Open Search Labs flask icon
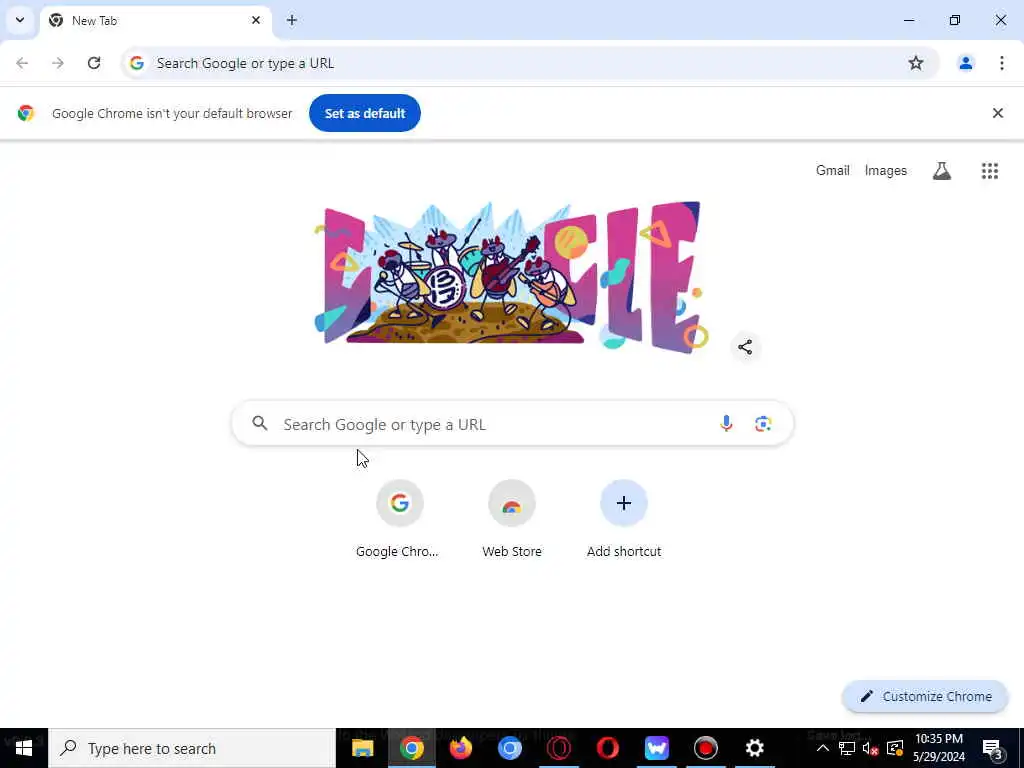The image size is (1024, 768). coord(941,170)
